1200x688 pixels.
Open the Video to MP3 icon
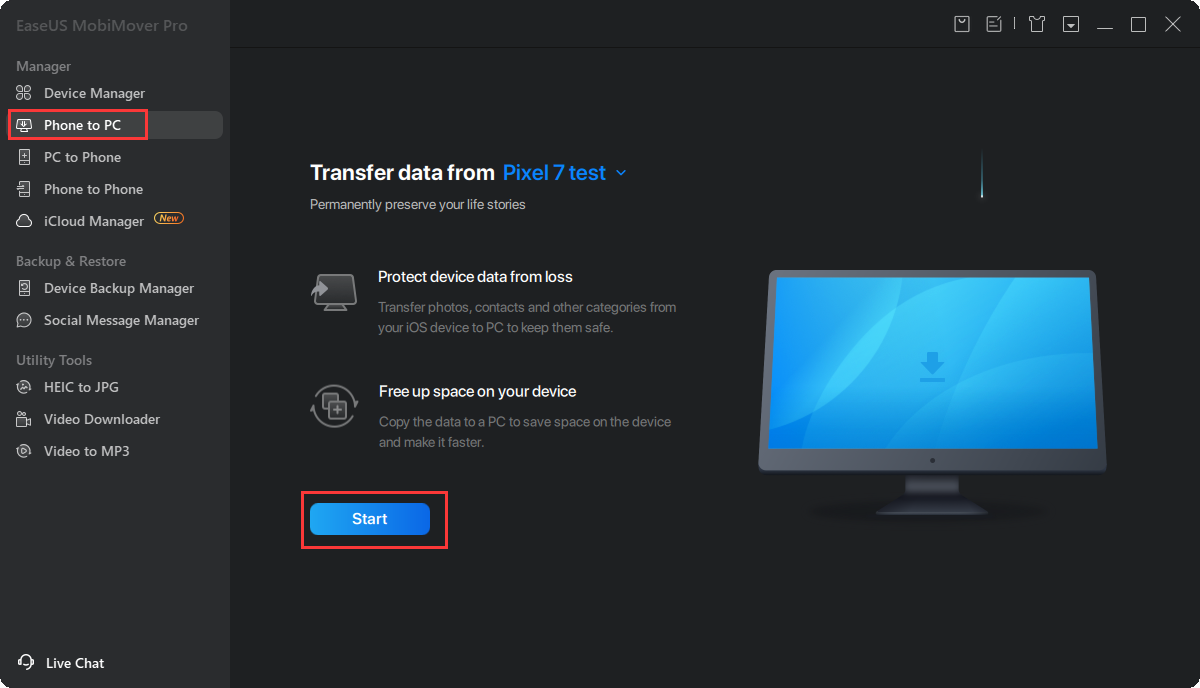24,451
